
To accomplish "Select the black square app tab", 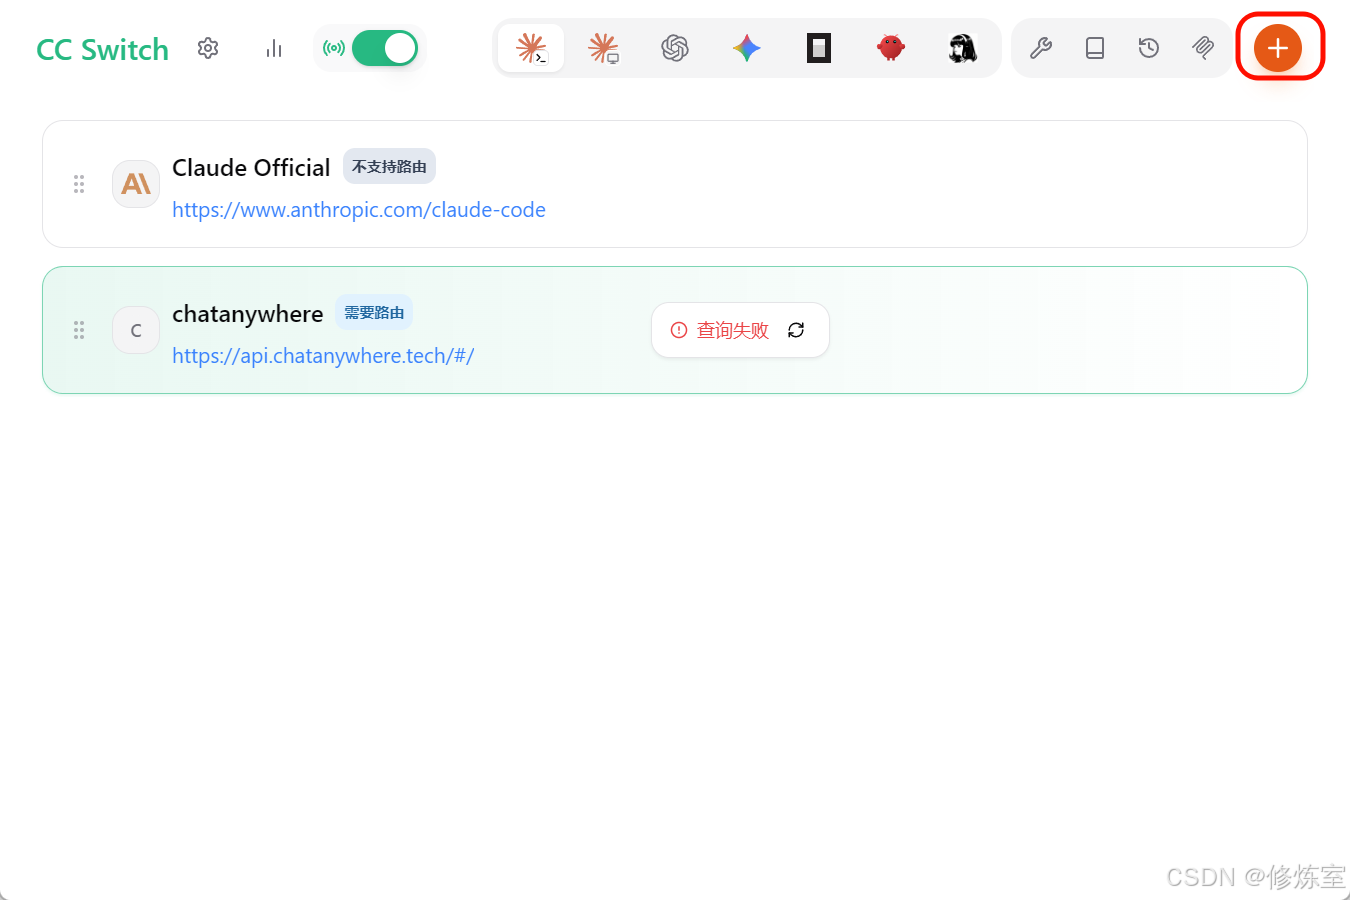I will point(819,48).
